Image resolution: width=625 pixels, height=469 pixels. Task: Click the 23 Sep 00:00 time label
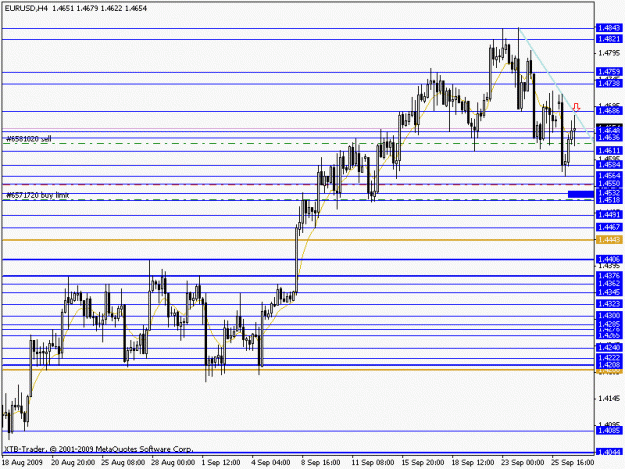click(x=523, y=463)
